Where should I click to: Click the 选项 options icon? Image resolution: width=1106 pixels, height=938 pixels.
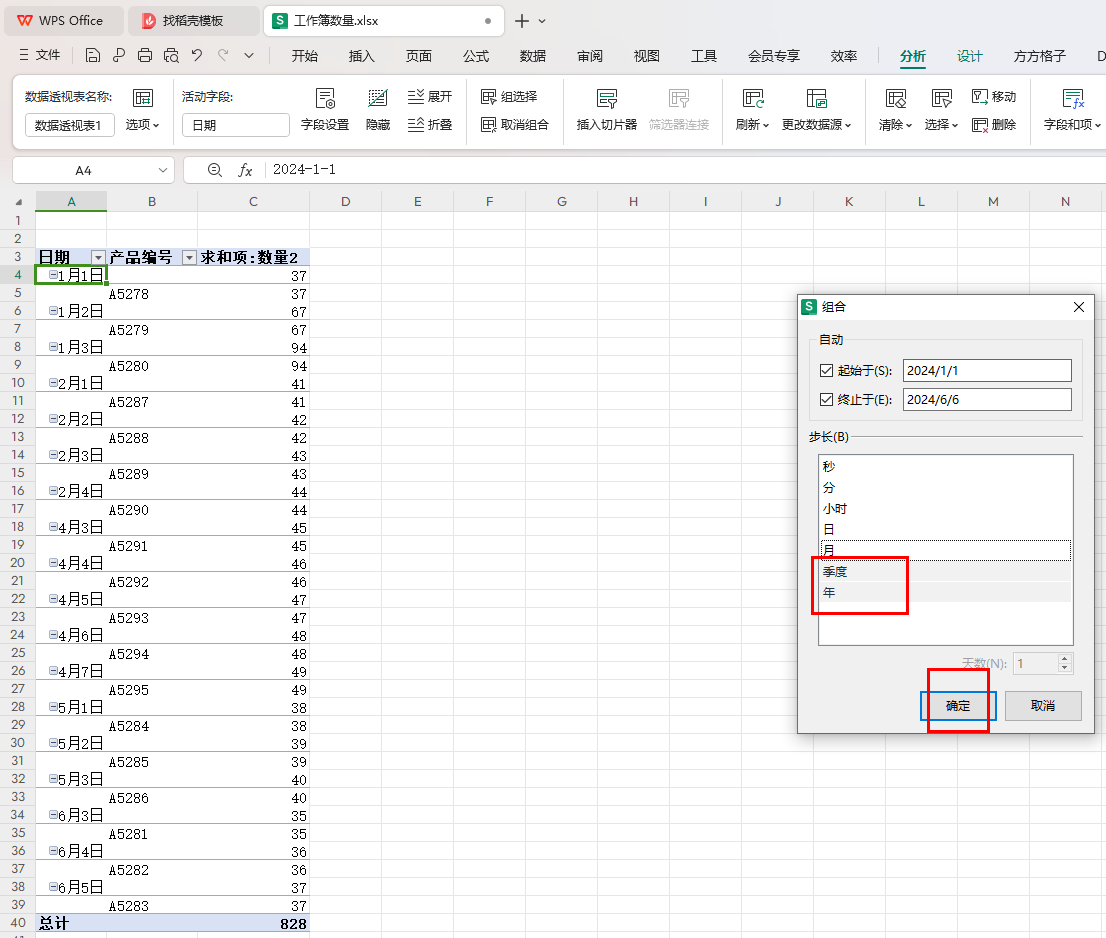[142, 110]
